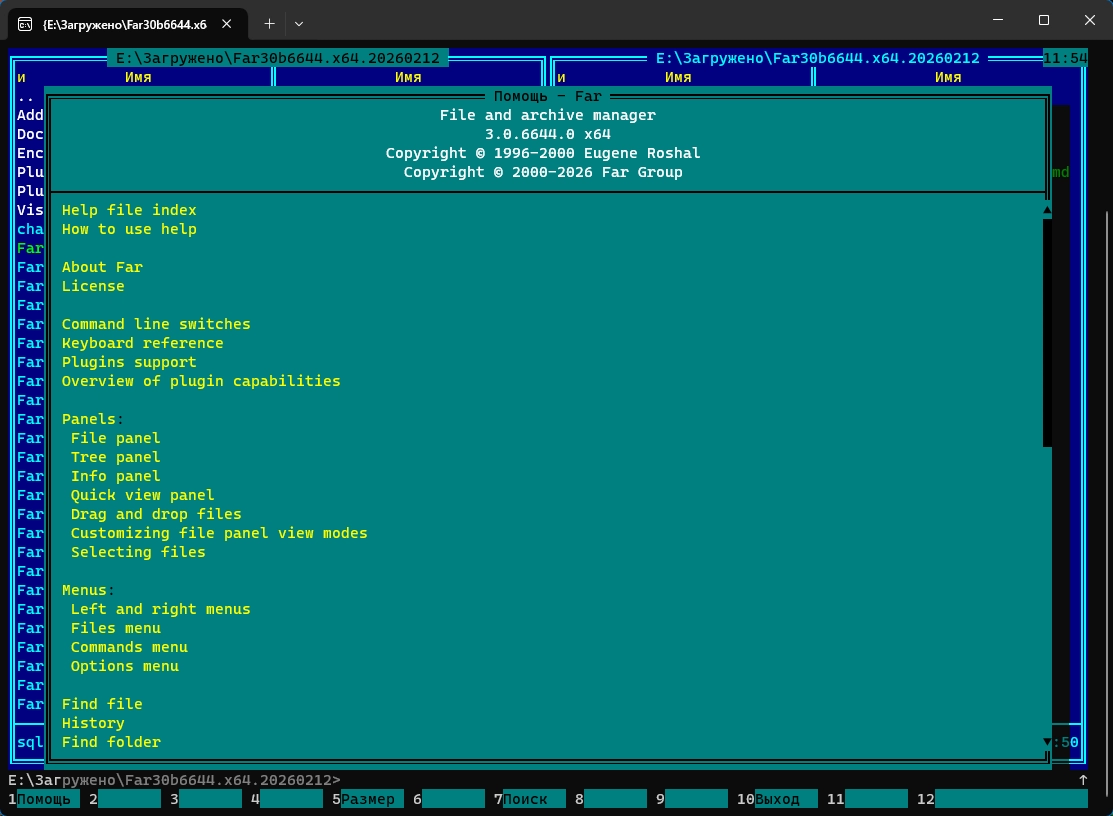Click F1 Помощь key bar button
Screen dimensions: 1113x816
click(44, 799)
